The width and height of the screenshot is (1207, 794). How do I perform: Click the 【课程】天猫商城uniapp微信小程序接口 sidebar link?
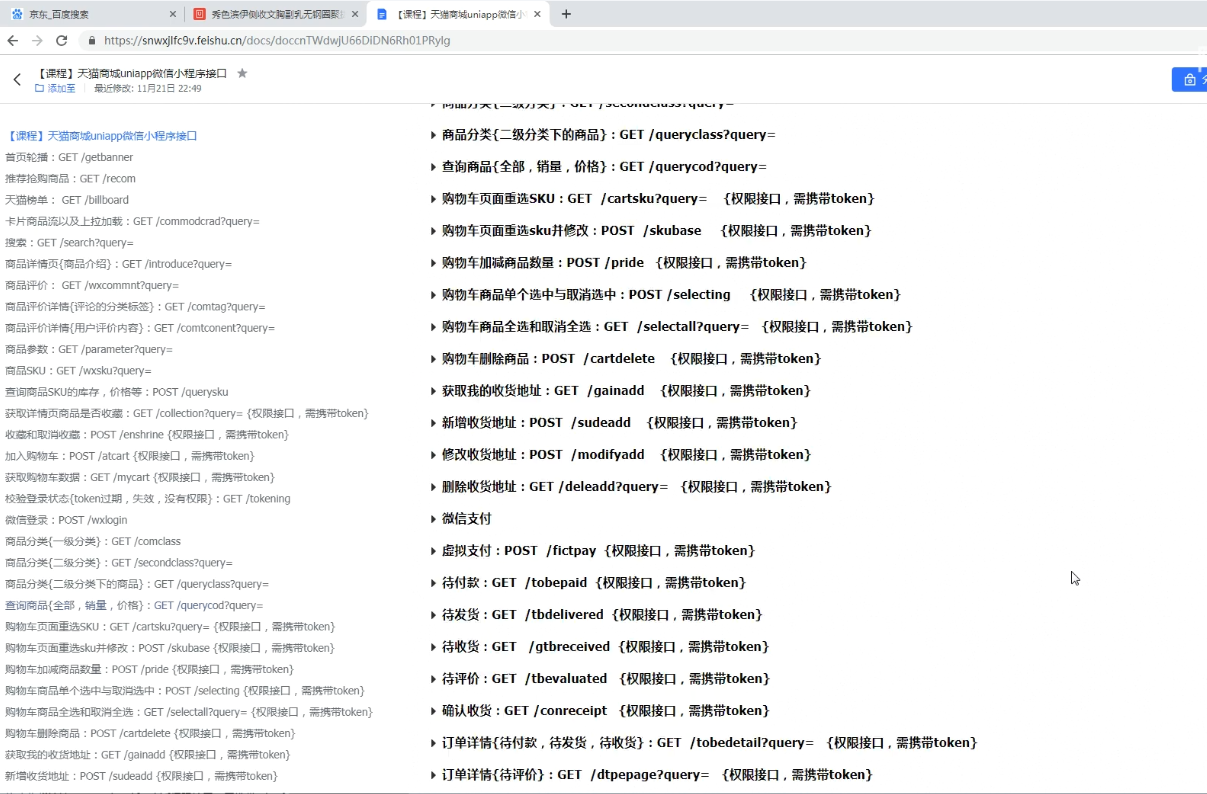[100, 135]
